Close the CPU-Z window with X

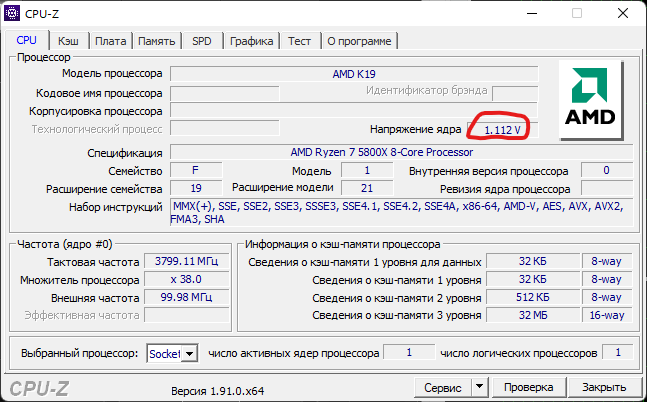[x=623, y=13]
